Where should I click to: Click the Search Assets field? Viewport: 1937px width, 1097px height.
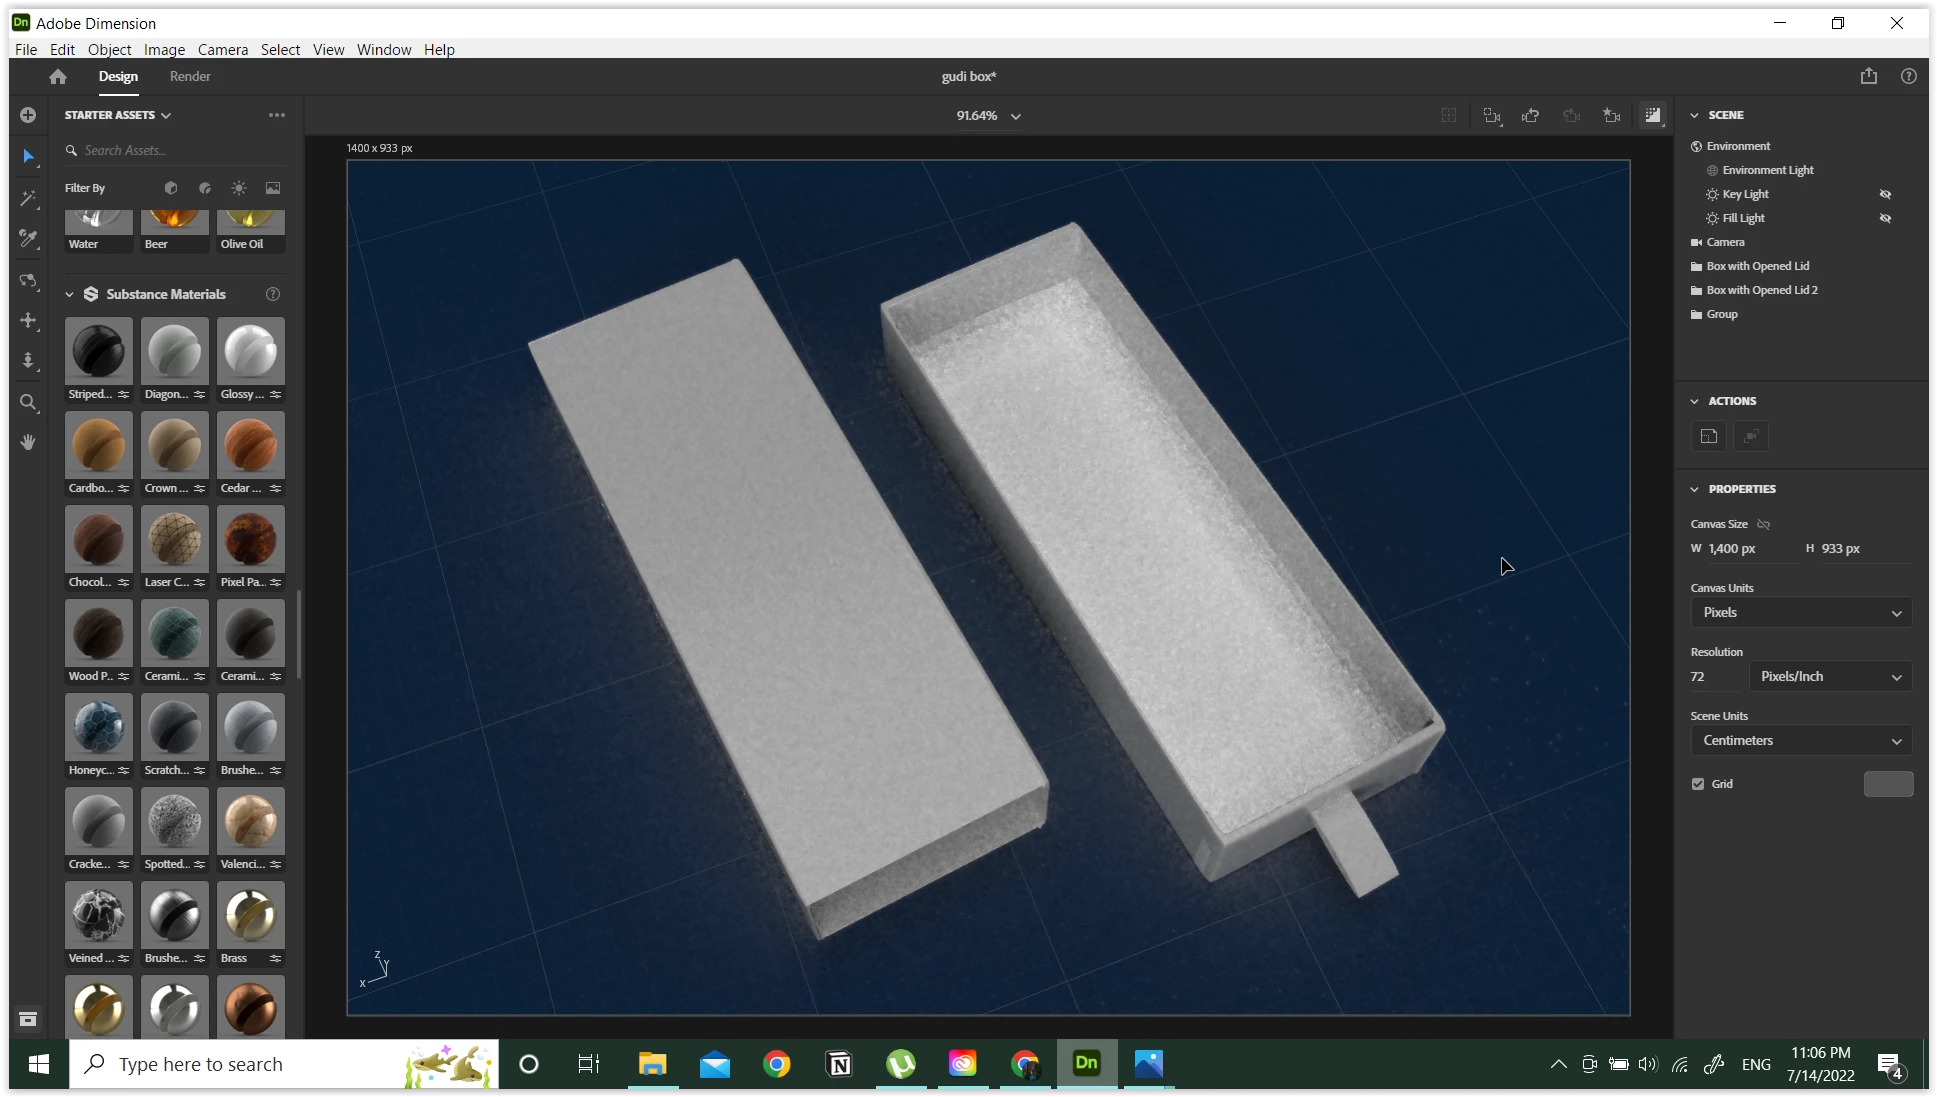[175, 150]
